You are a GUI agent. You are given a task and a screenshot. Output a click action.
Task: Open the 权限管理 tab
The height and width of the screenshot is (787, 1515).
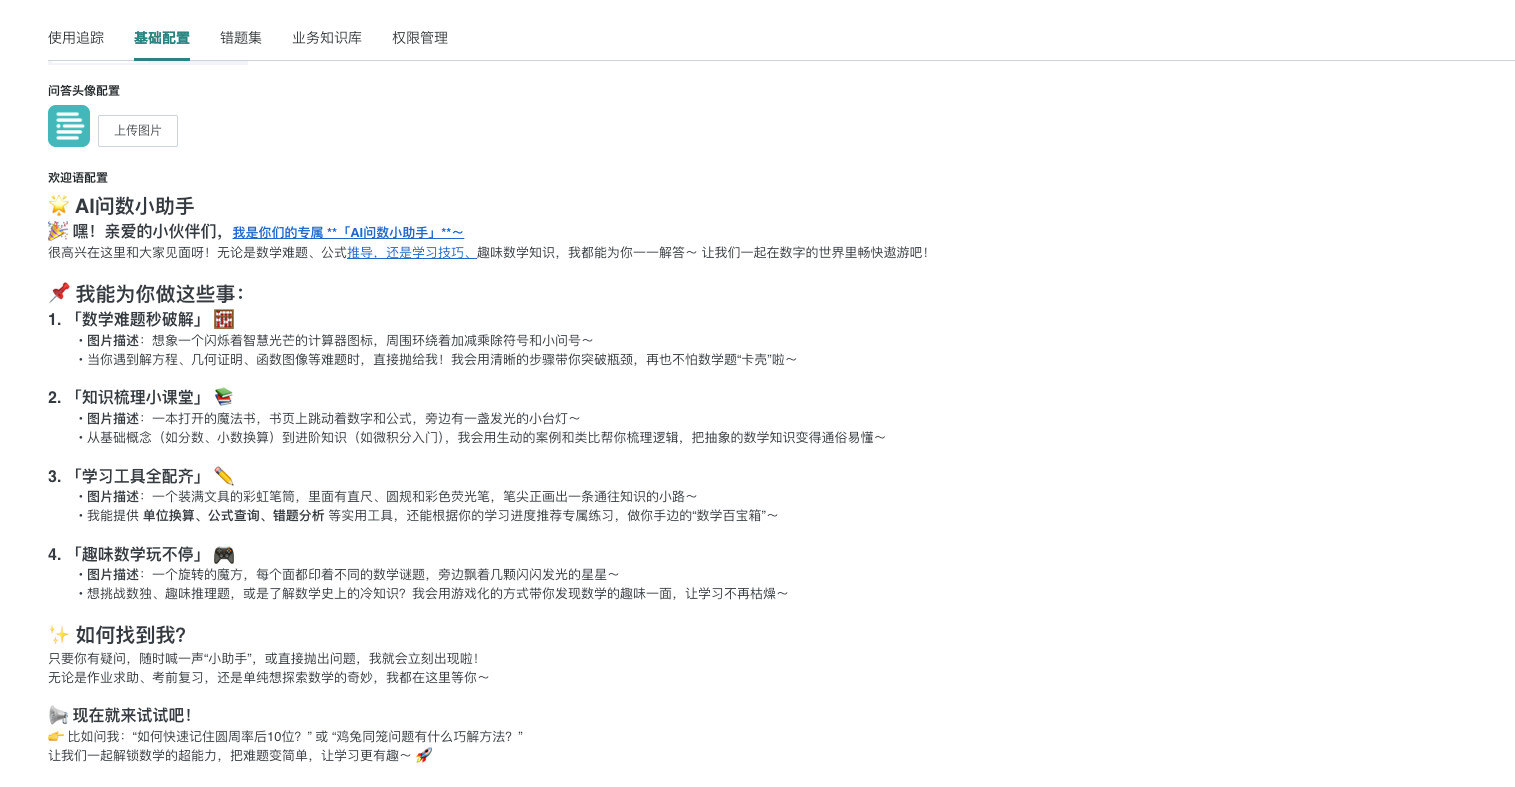coord(420,38)
